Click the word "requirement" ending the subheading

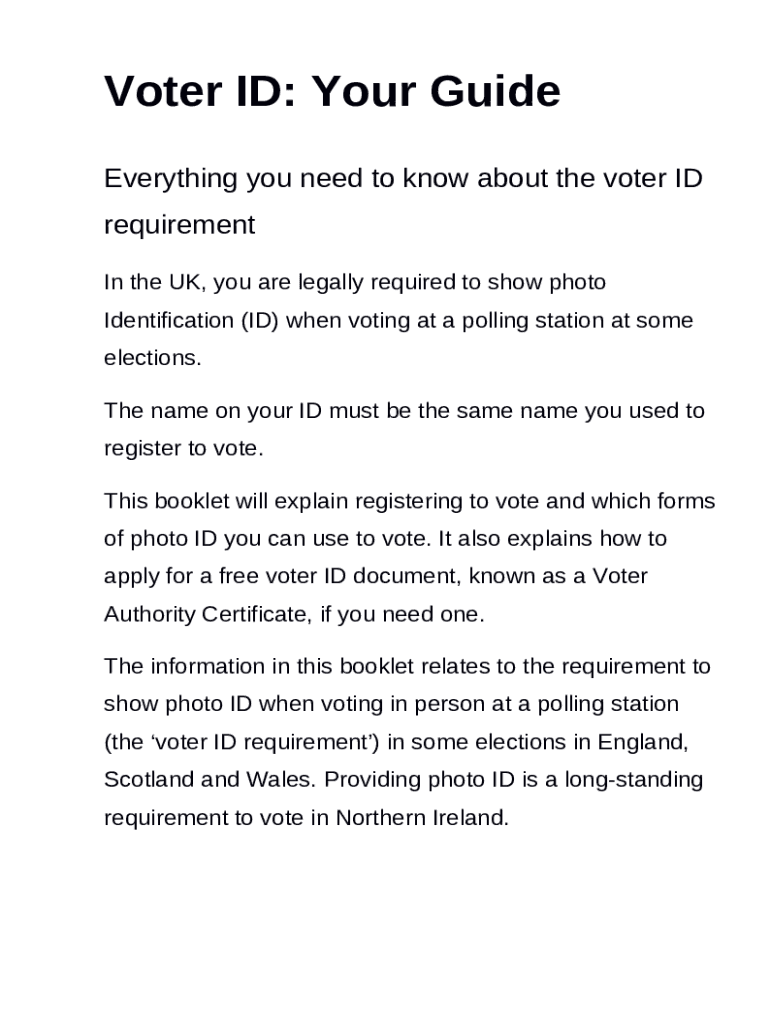click(180, 225)
